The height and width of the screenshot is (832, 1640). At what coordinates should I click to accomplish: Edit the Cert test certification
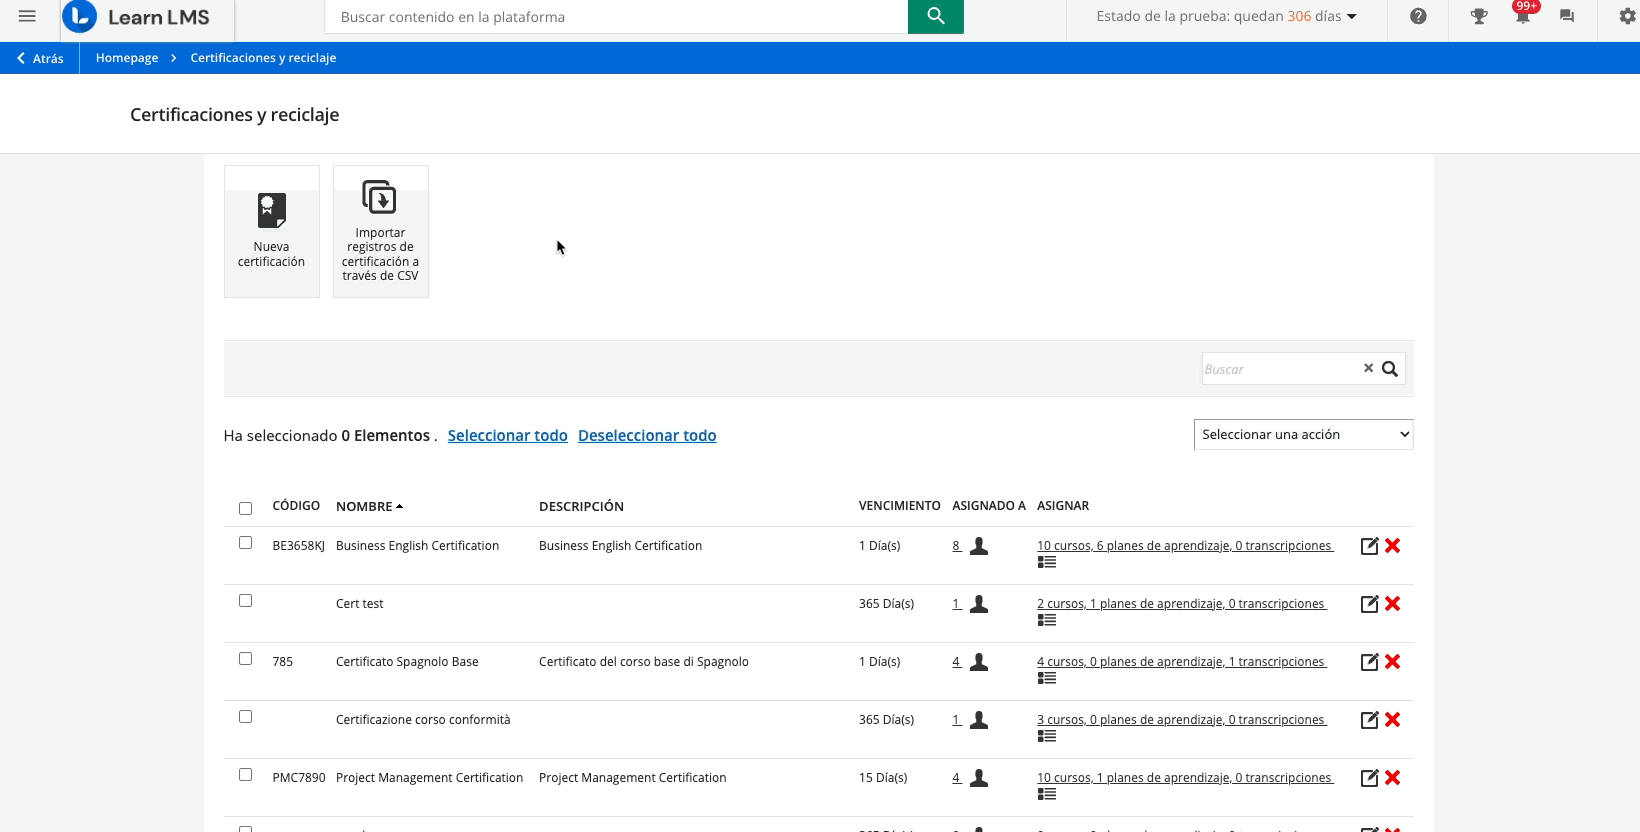(1370, 604)
